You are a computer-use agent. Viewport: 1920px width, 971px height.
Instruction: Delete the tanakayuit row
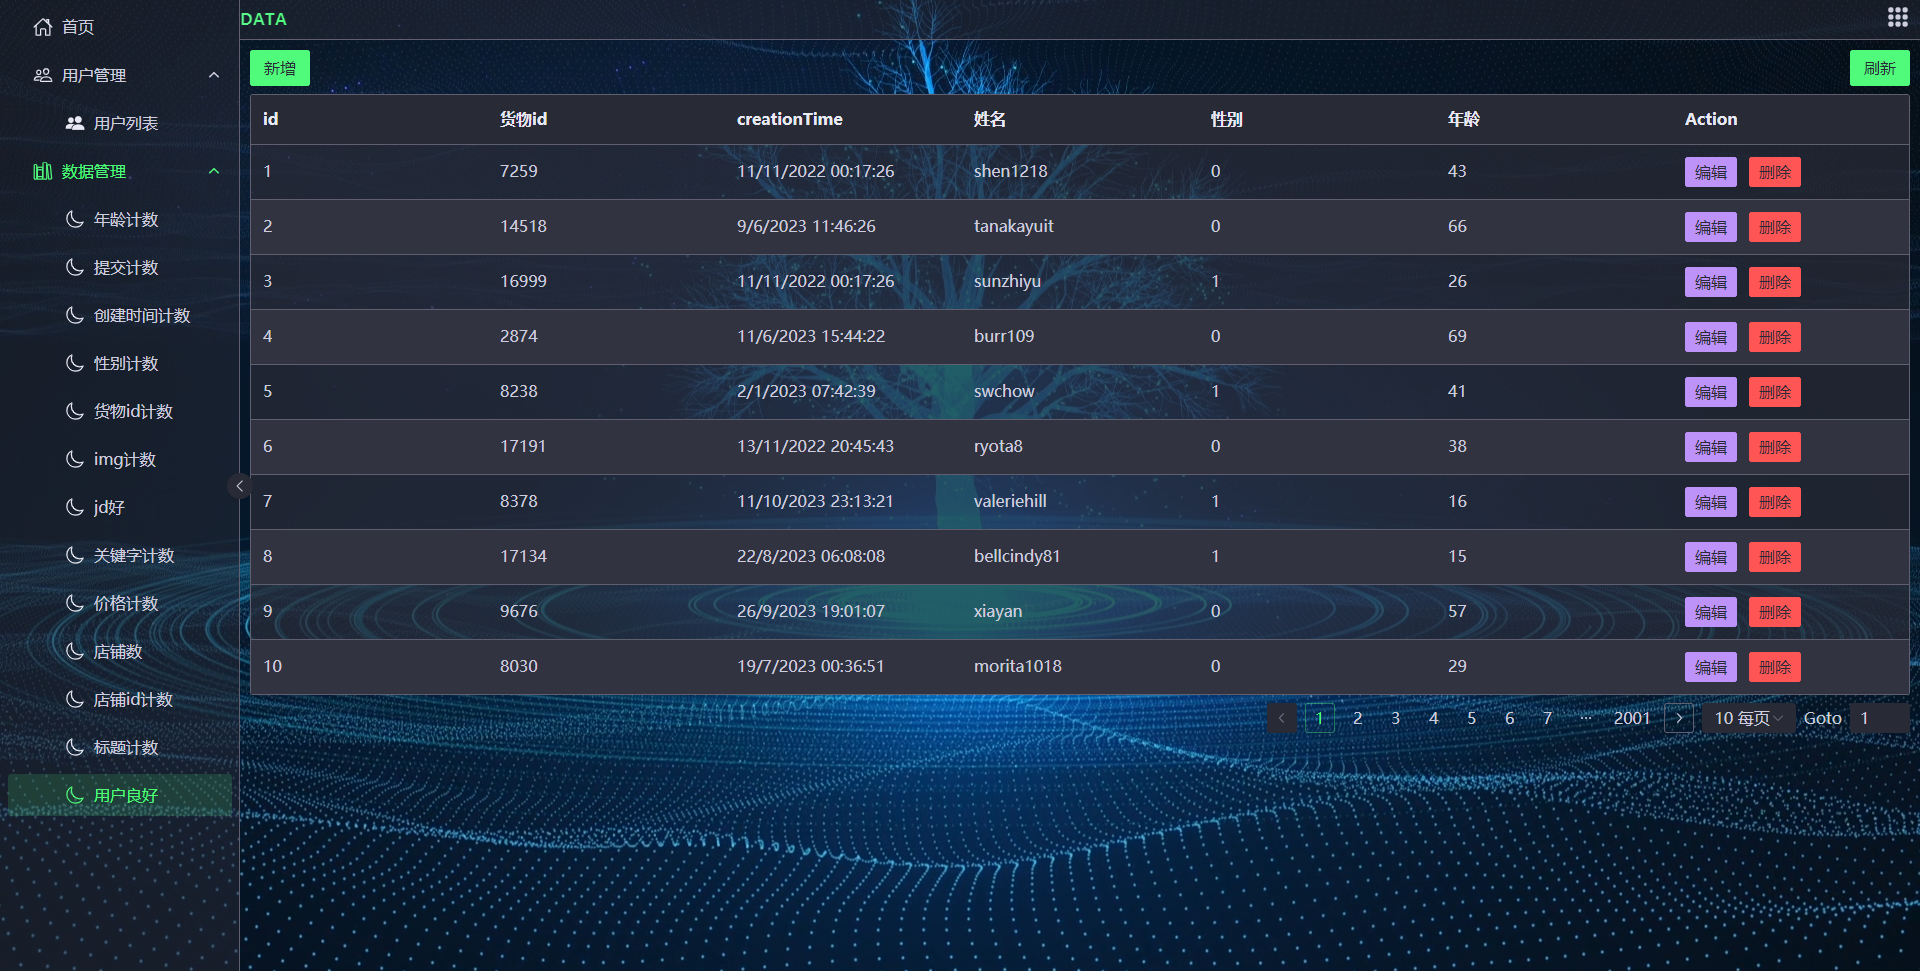(x=1775, y=227)
